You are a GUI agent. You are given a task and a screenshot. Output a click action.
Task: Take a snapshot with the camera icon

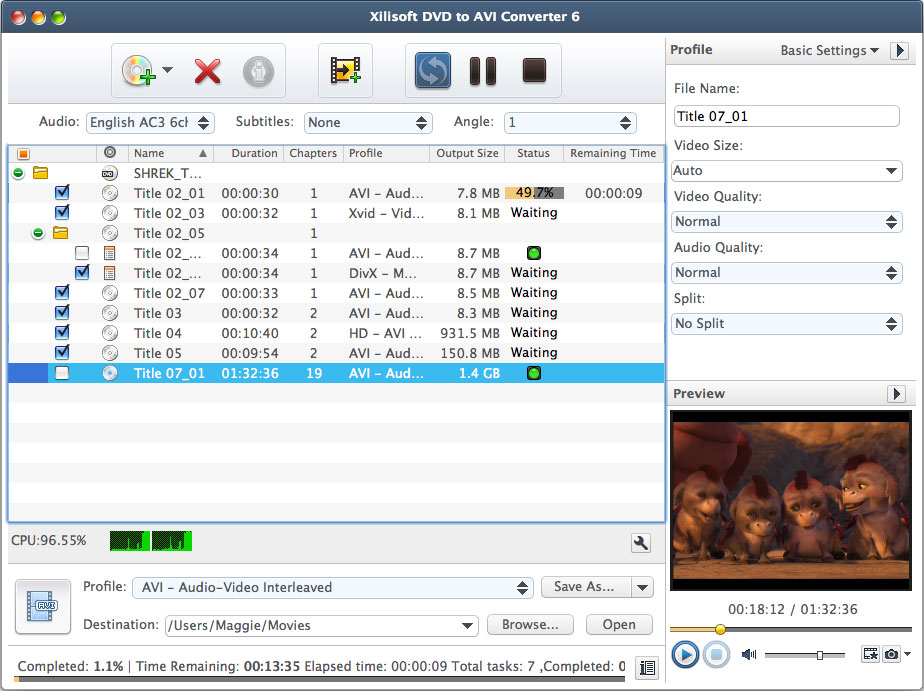(x=893, y=654)
